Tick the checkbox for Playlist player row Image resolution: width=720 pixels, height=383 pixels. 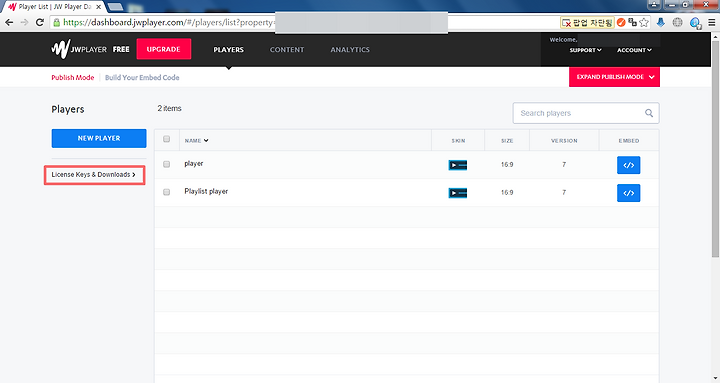click(x=166, y=192)
